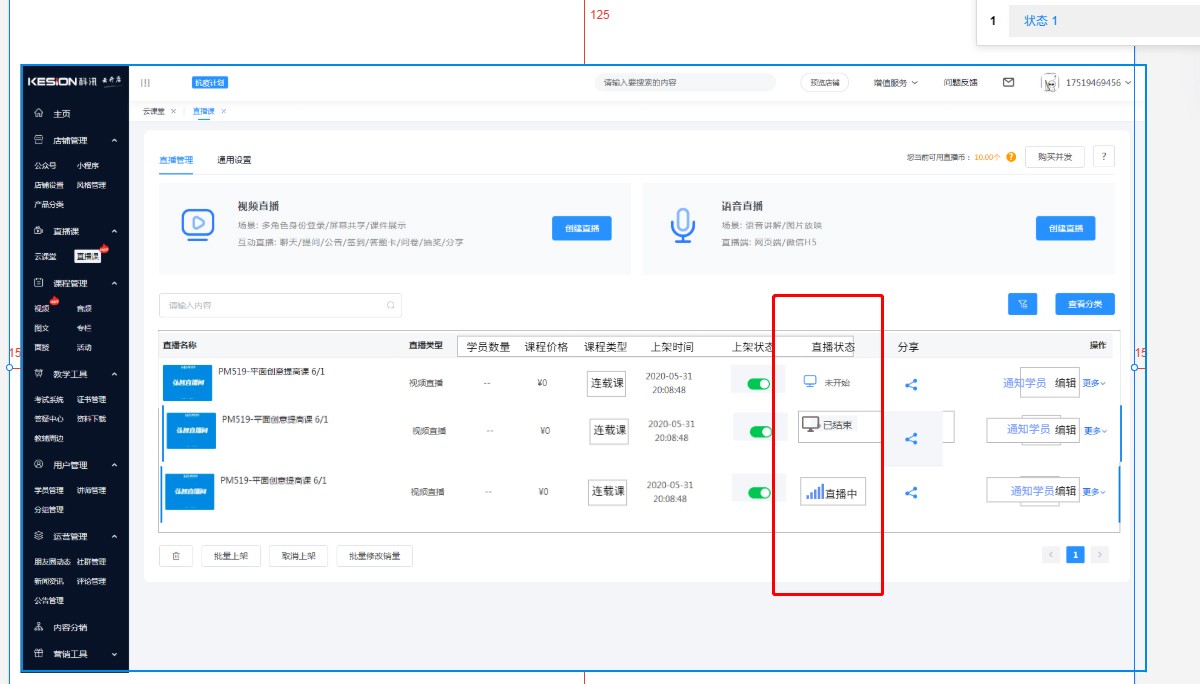Click the sidebar collapse icon in top bar
The image size is (1200, 684).
coord(145,82)
